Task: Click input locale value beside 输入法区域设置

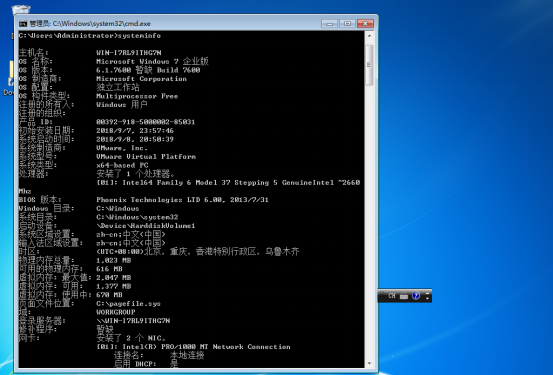Action: point(131,243)
